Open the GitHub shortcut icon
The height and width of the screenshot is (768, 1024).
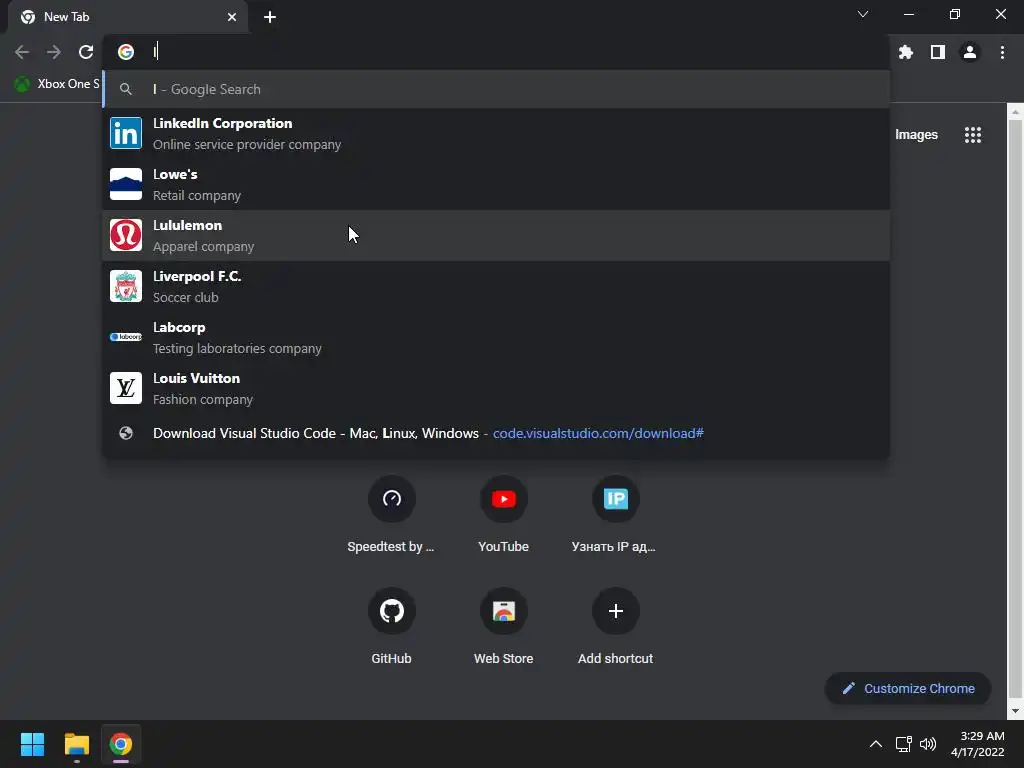[x=392, y=611]
